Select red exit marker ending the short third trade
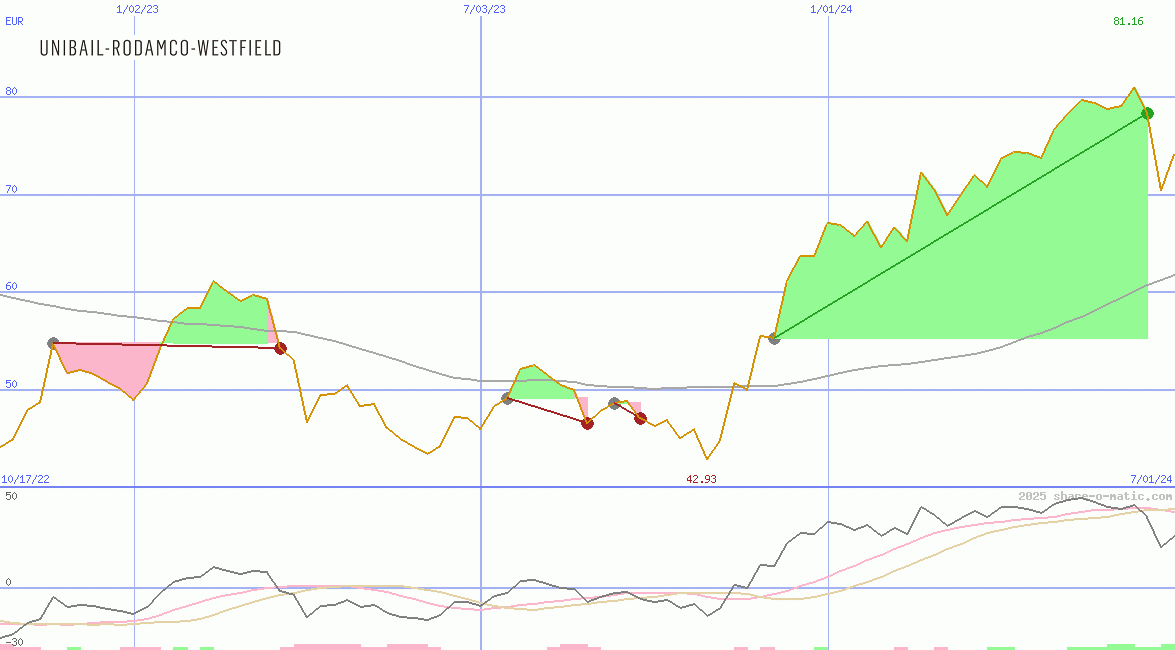The height and width of the screenshot is (650, 1175). point(640,418)
